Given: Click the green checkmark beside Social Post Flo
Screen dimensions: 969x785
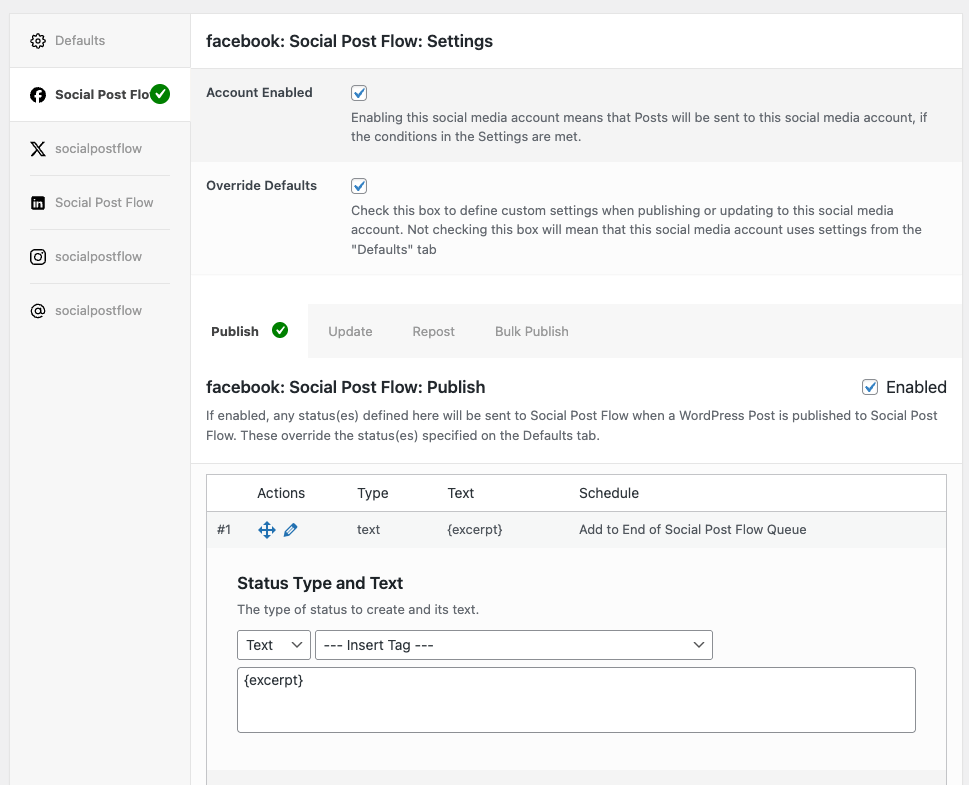Looking at the screenshot, I should coord(160,94).
